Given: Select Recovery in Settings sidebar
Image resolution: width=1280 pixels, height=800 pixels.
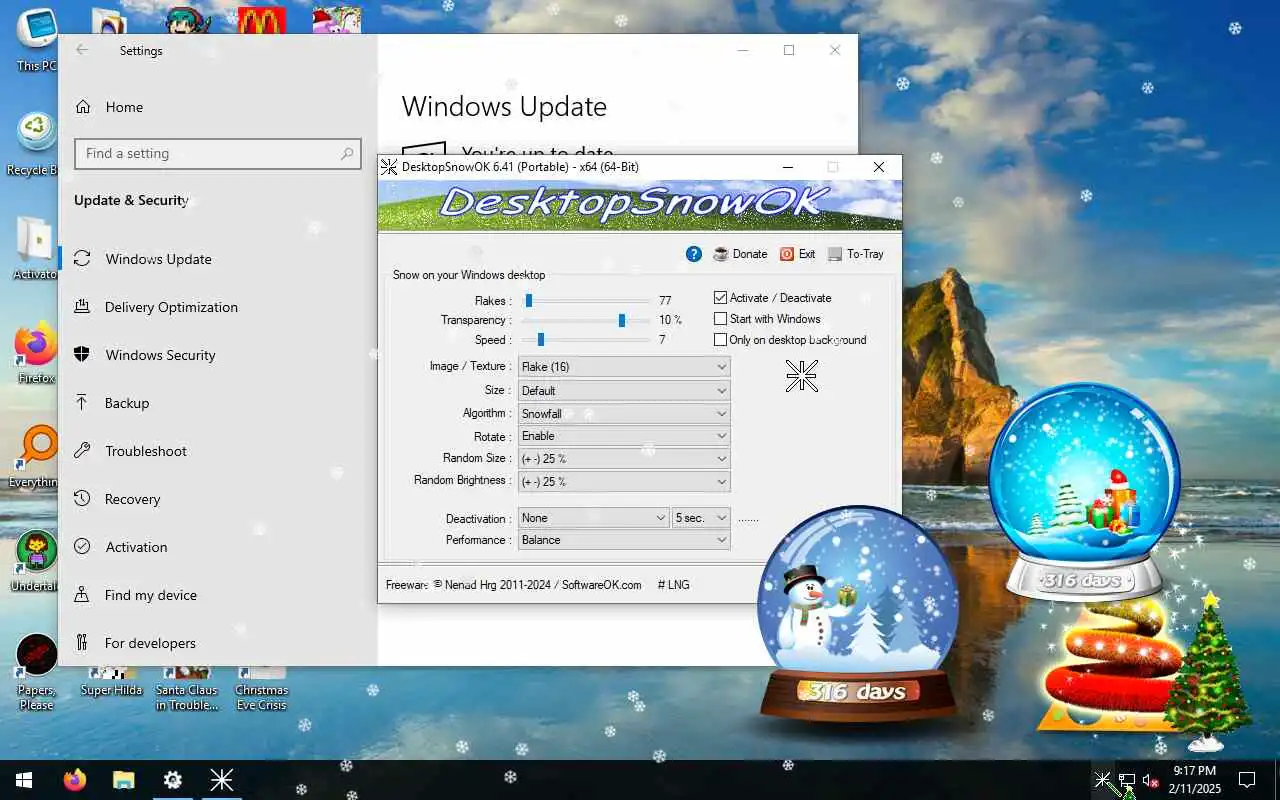Looking at the screenshot, I should [x=217, y=499].
